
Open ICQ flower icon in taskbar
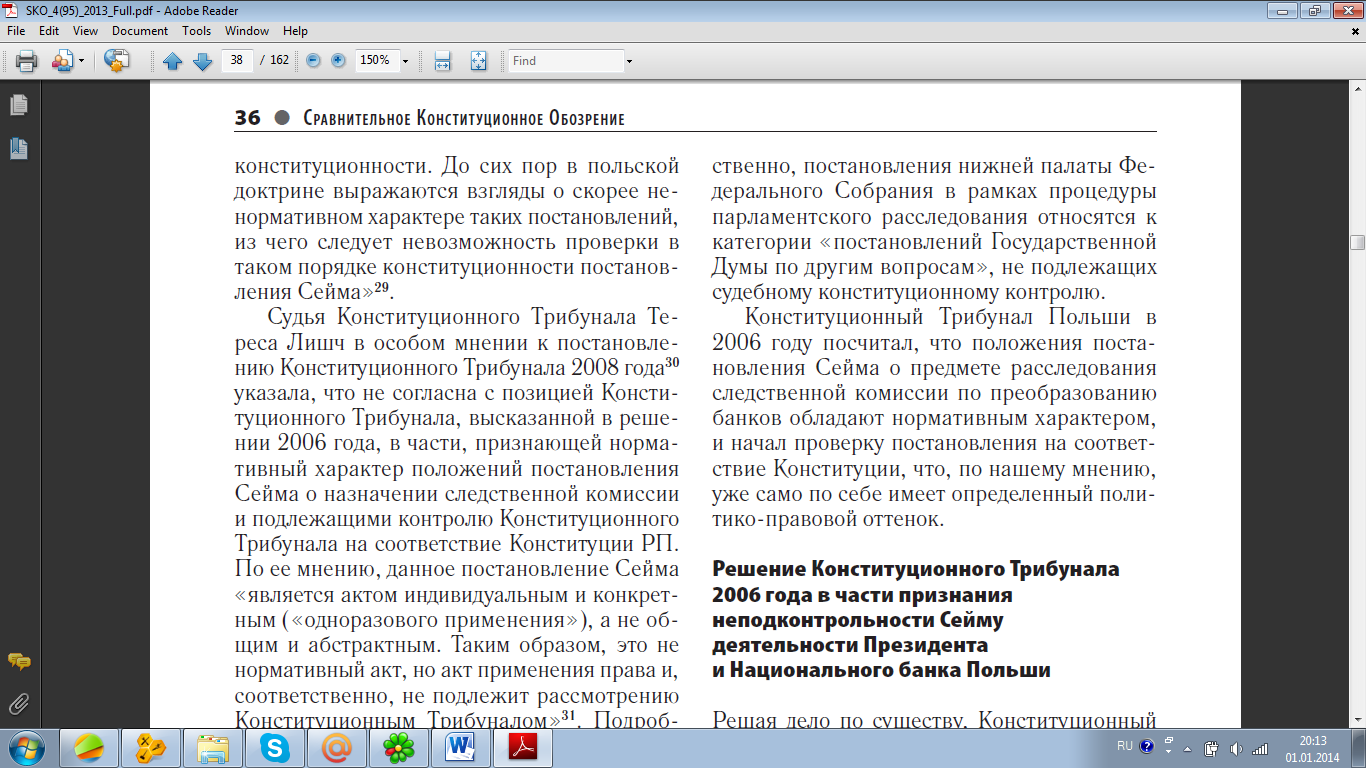pos(400,747)
